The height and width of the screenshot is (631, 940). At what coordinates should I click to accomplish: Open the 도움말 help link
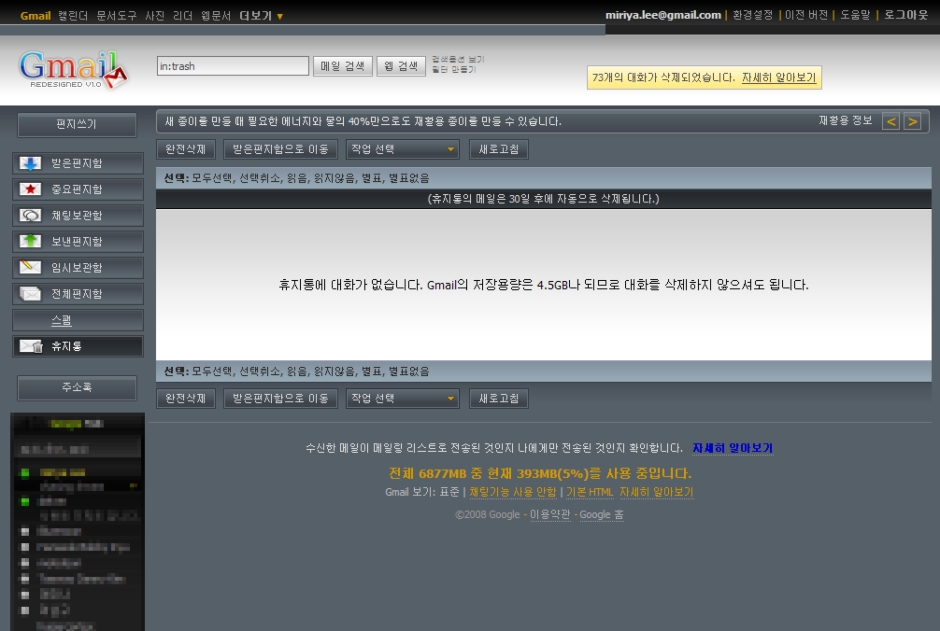pos(855,15)
